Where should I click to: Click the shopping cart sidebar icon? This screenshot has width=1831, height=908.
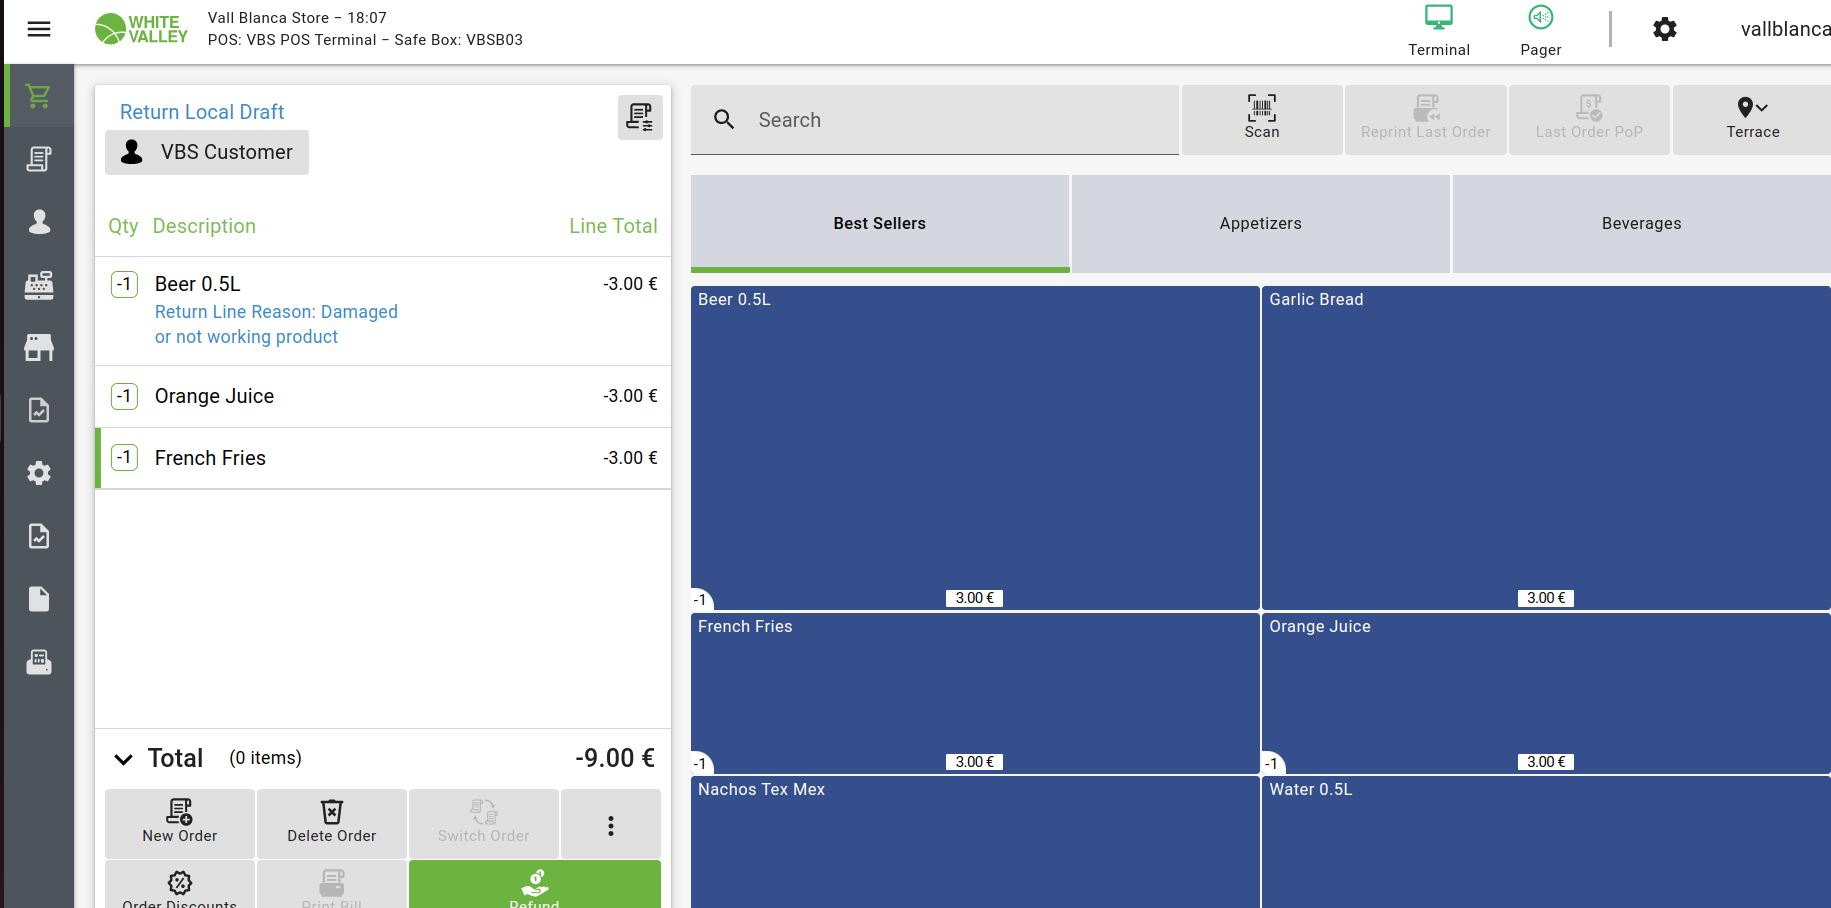tap(39, 96)
